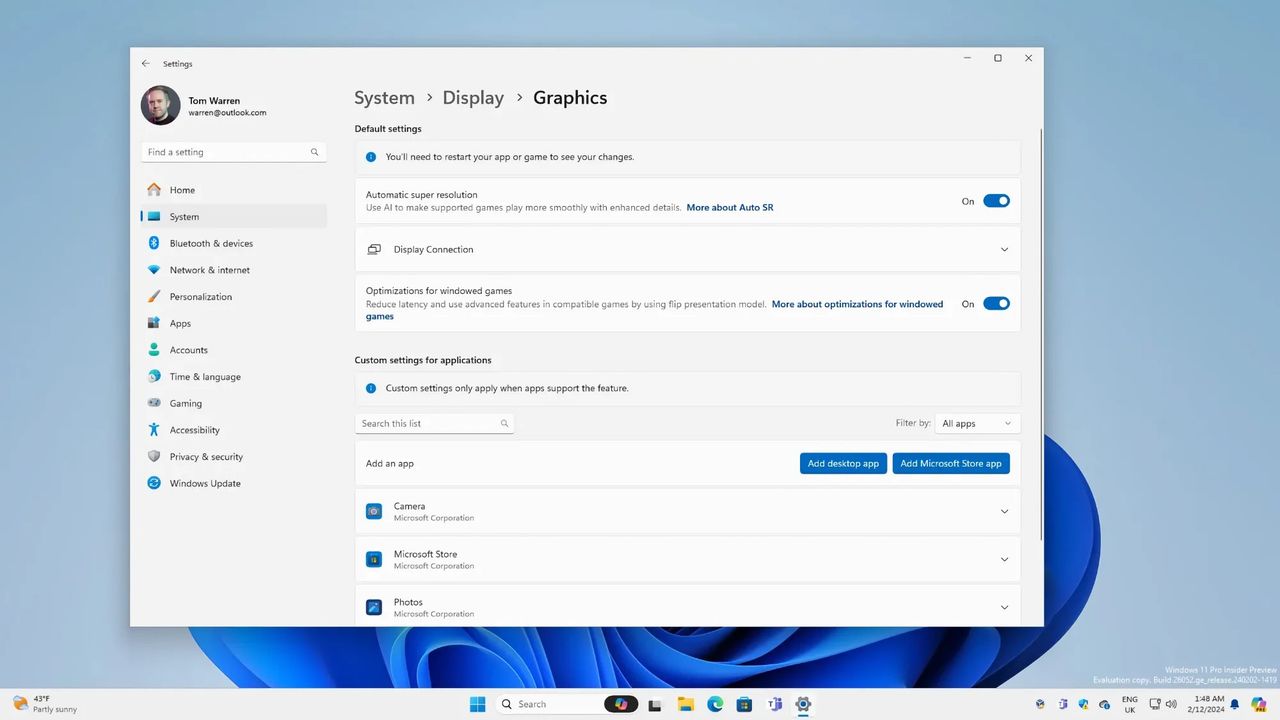Expand the Microsoft Store app entry
Screen dimensions: 1280x720
click(x=1004, y=559)
